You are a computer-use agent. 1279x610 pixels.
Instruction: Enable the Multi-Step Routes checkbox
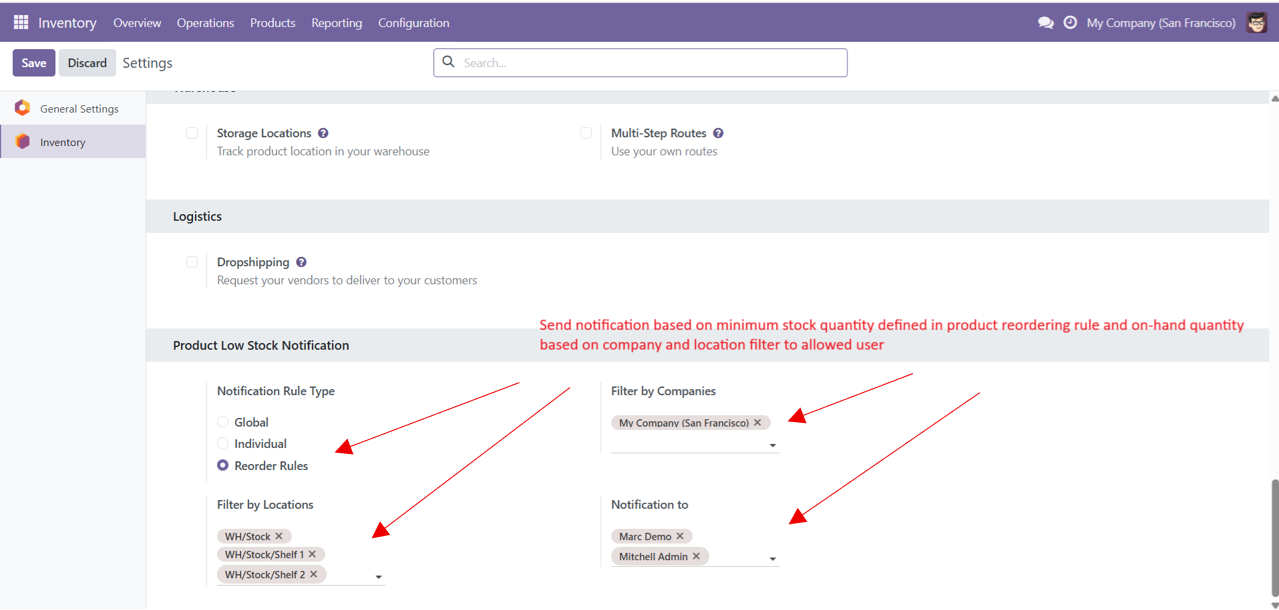[x=586, y=133]
